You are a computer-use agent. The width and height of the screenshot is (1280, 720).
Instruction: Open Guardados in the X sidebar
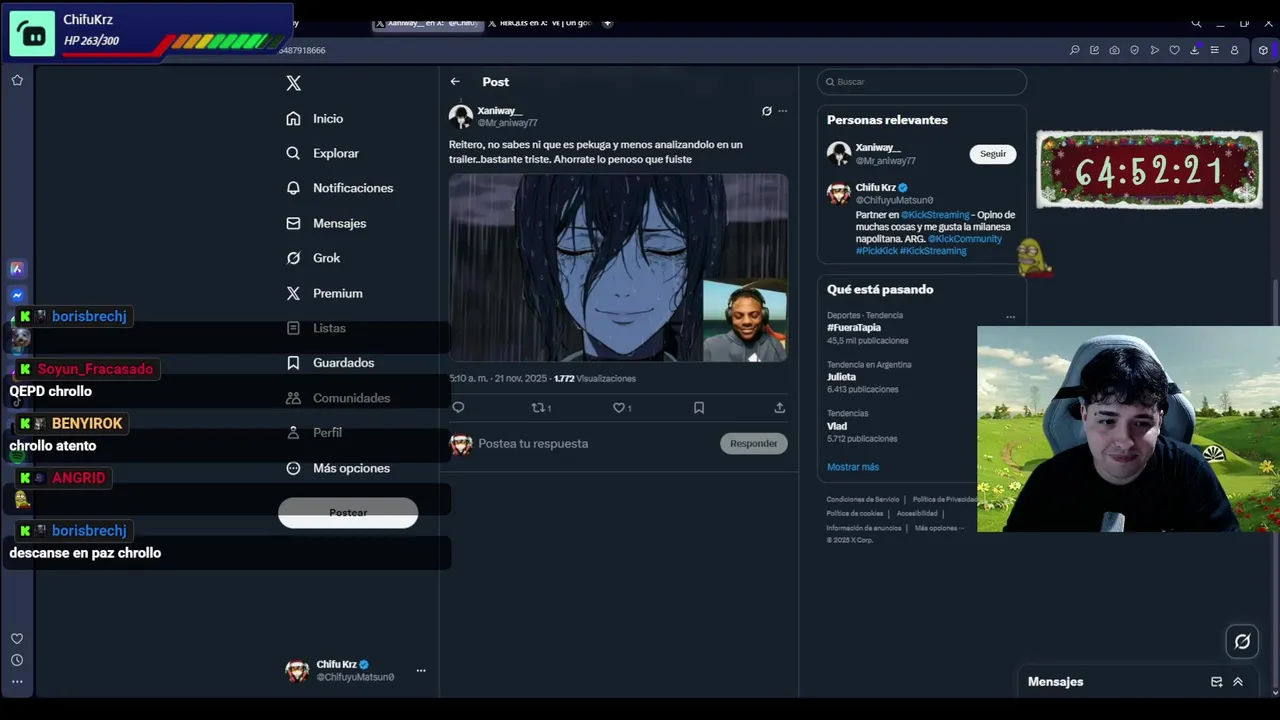(330, 363)
